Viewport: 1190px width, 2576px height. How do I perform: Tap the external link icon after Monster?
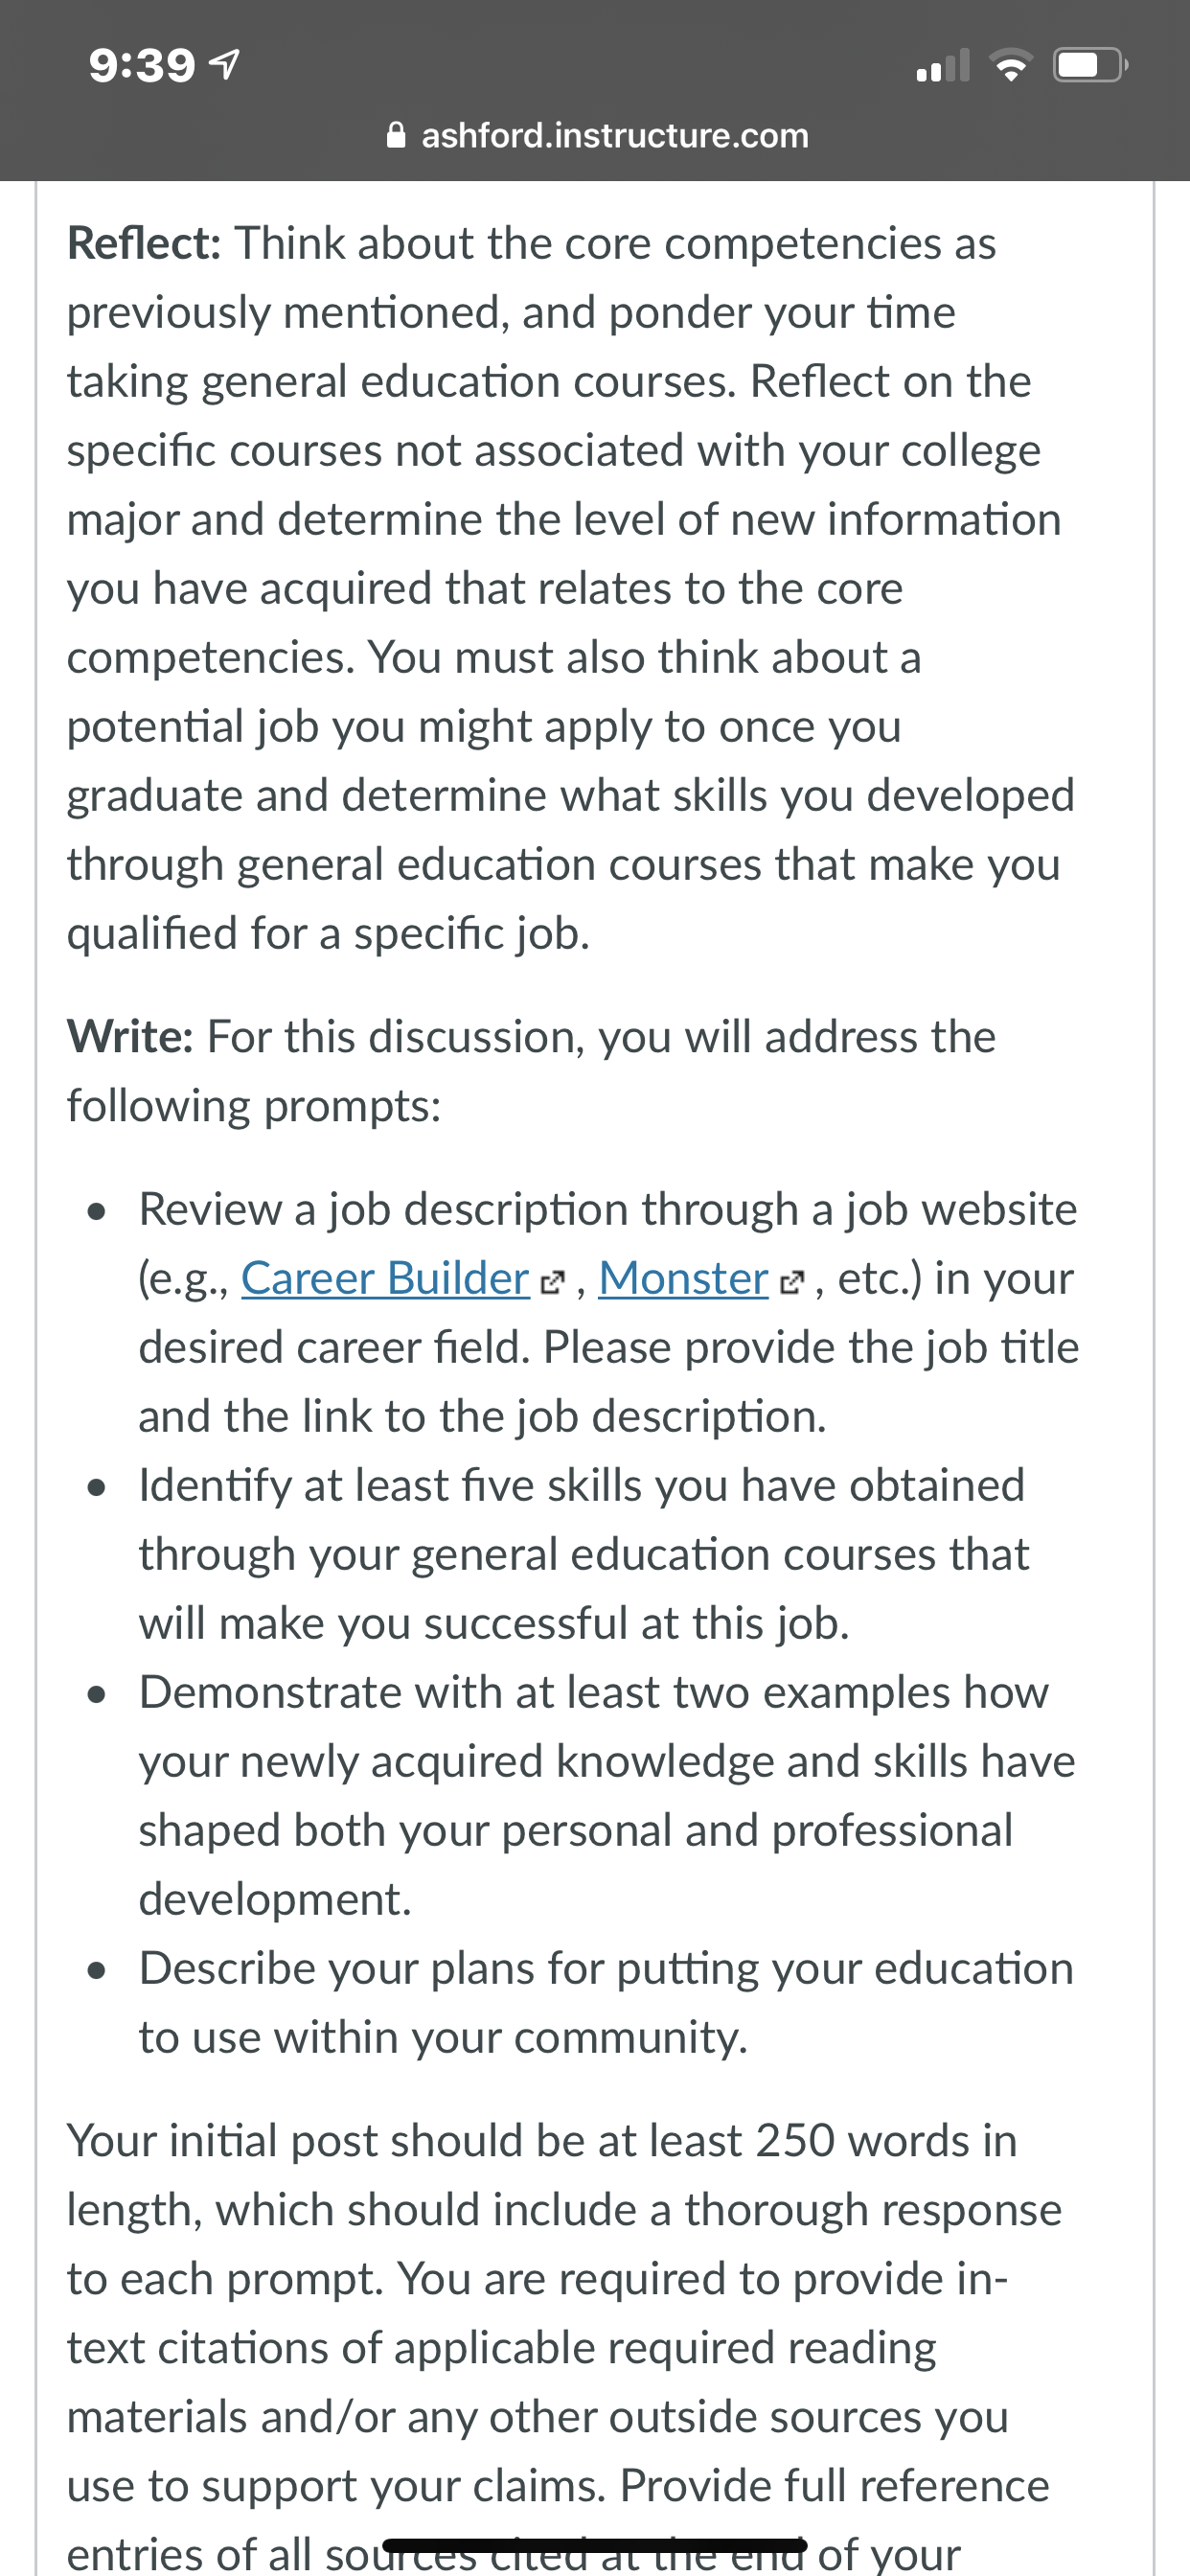click(791, 1282)
